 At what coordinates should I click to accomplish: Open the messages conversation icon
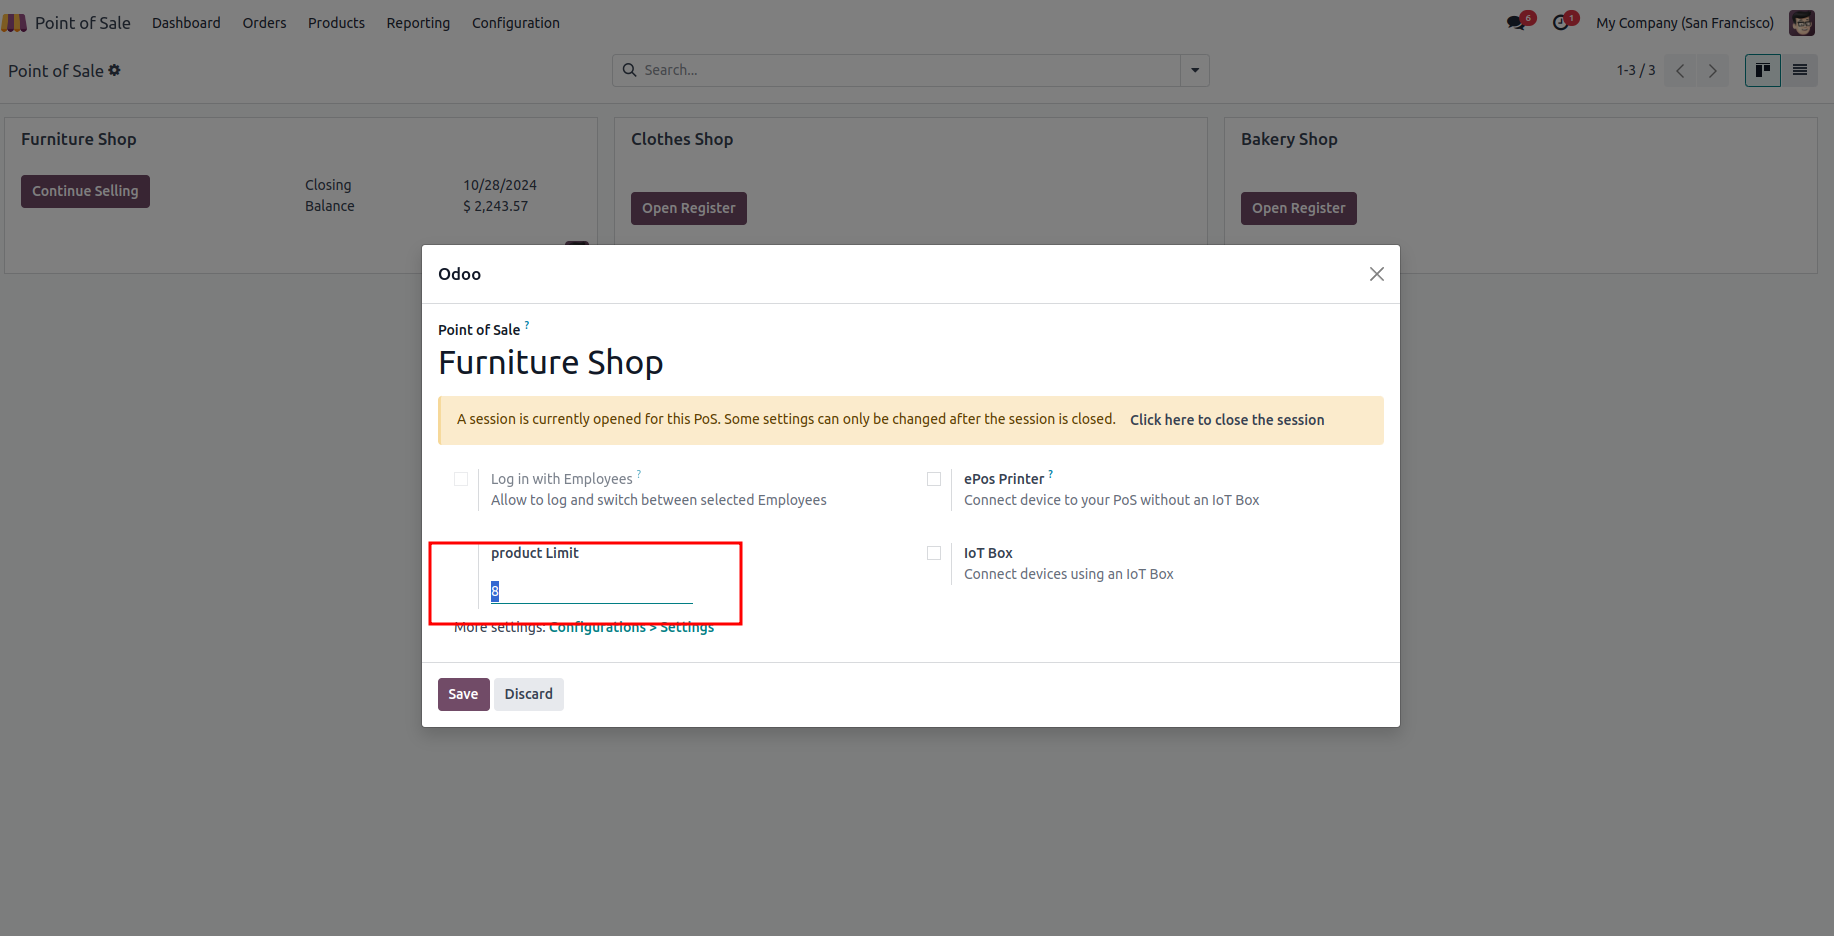pyautogui.click(x=1517, y=22)
